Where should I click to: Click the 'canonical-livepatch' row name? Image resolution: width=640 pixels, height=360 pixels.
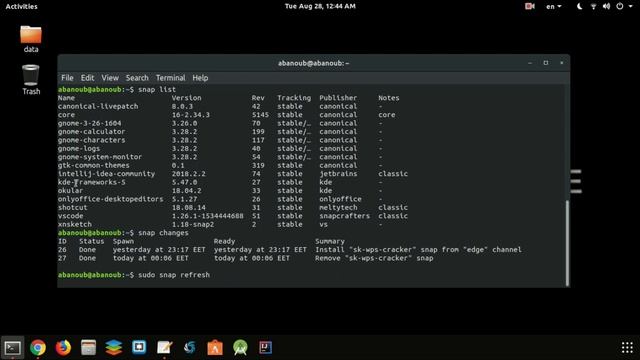[x=98, y=106]
